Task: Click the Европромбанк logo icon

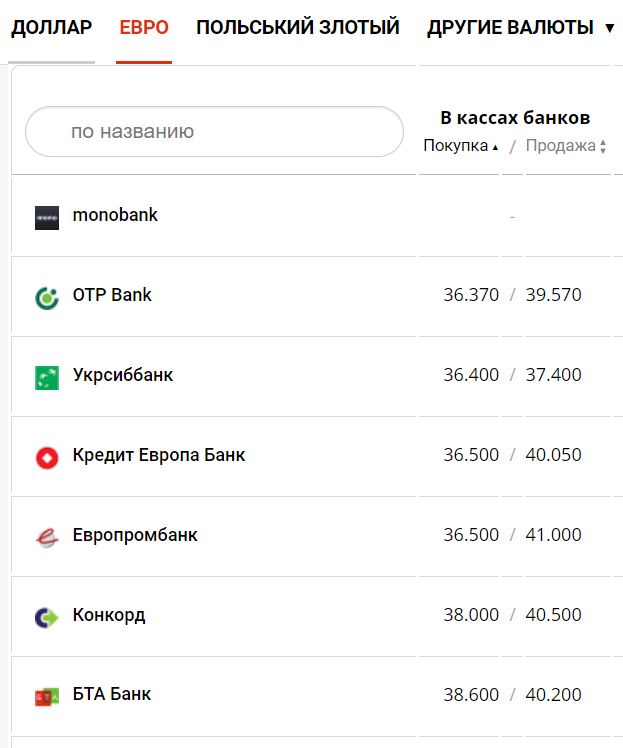Action: (x=47, y=537)
